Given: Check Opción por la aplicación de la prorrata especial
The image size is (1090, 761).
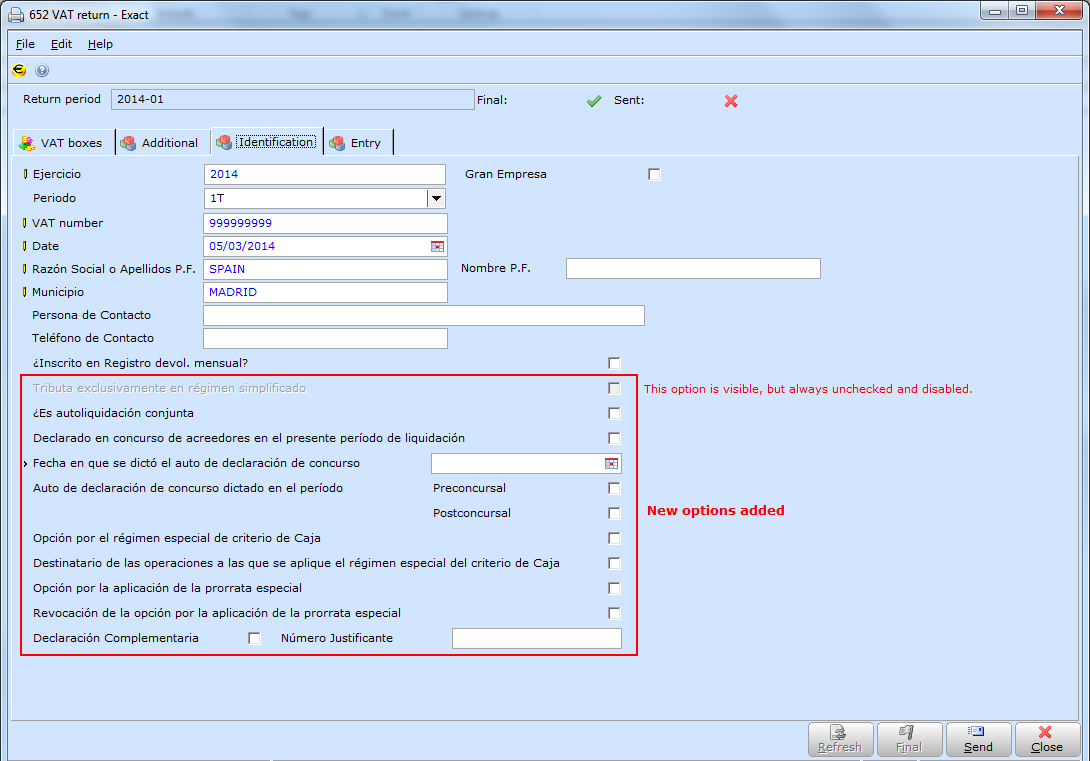Looking at the screenshot, I should click(614, 589).
